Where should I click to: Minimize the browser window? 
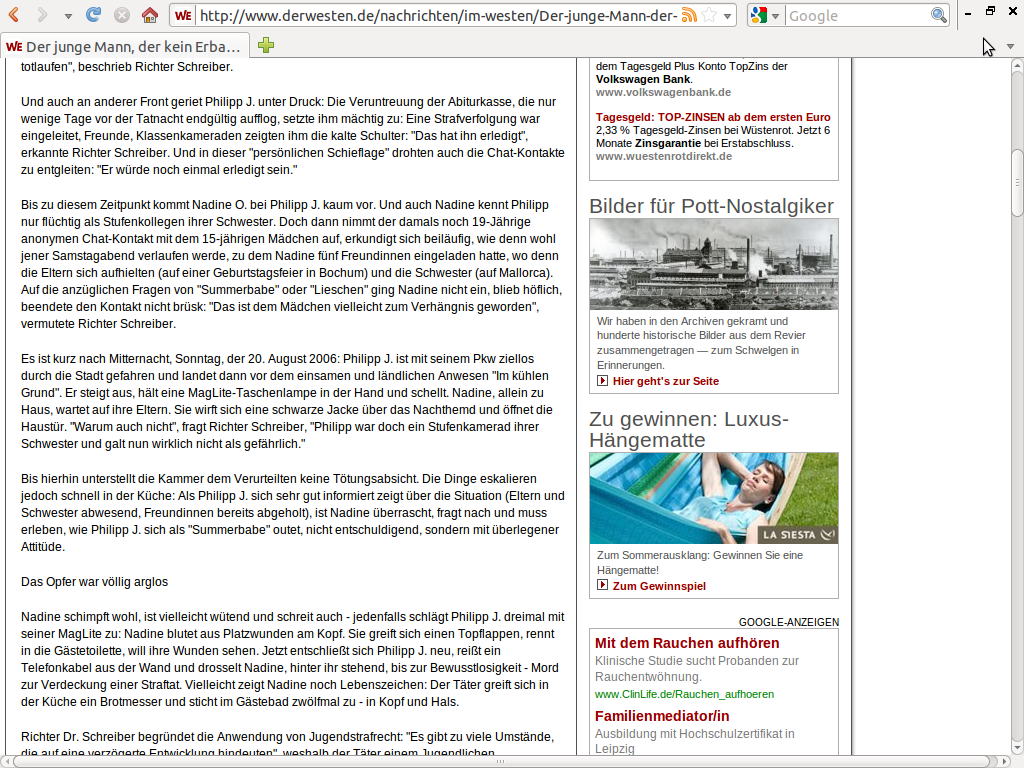pyautogui.click(x=968, y=12)
